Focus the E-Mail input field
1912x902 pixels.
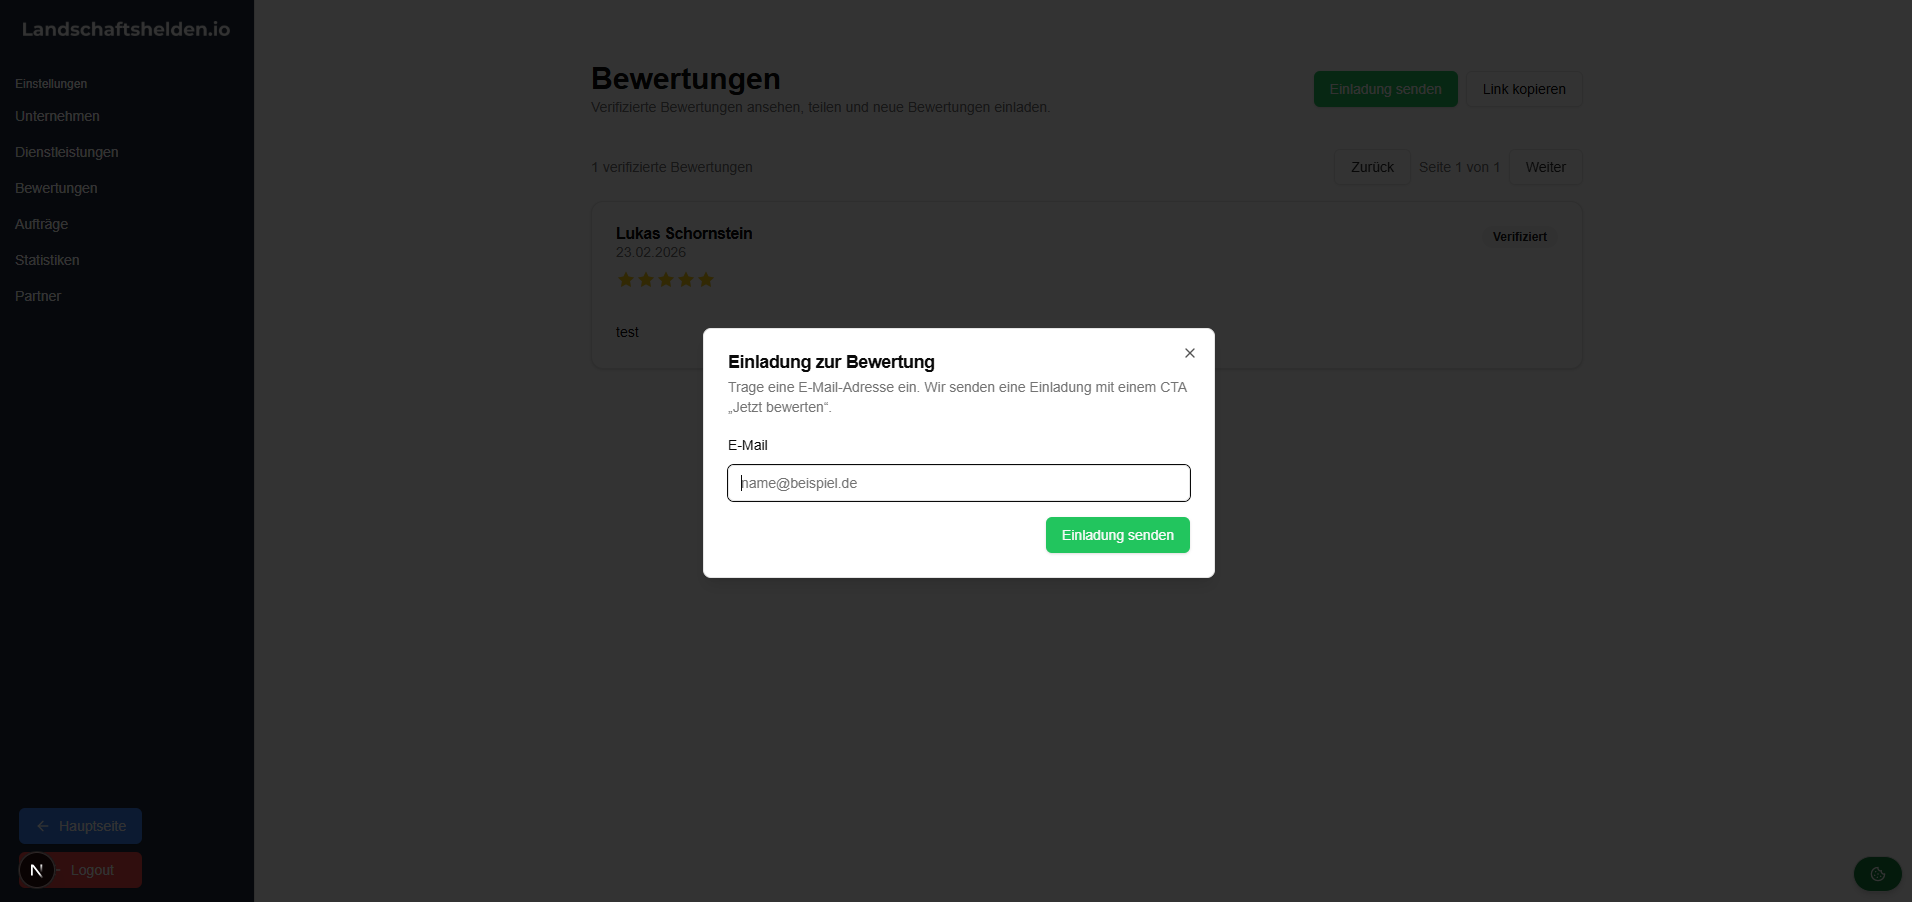958,483
